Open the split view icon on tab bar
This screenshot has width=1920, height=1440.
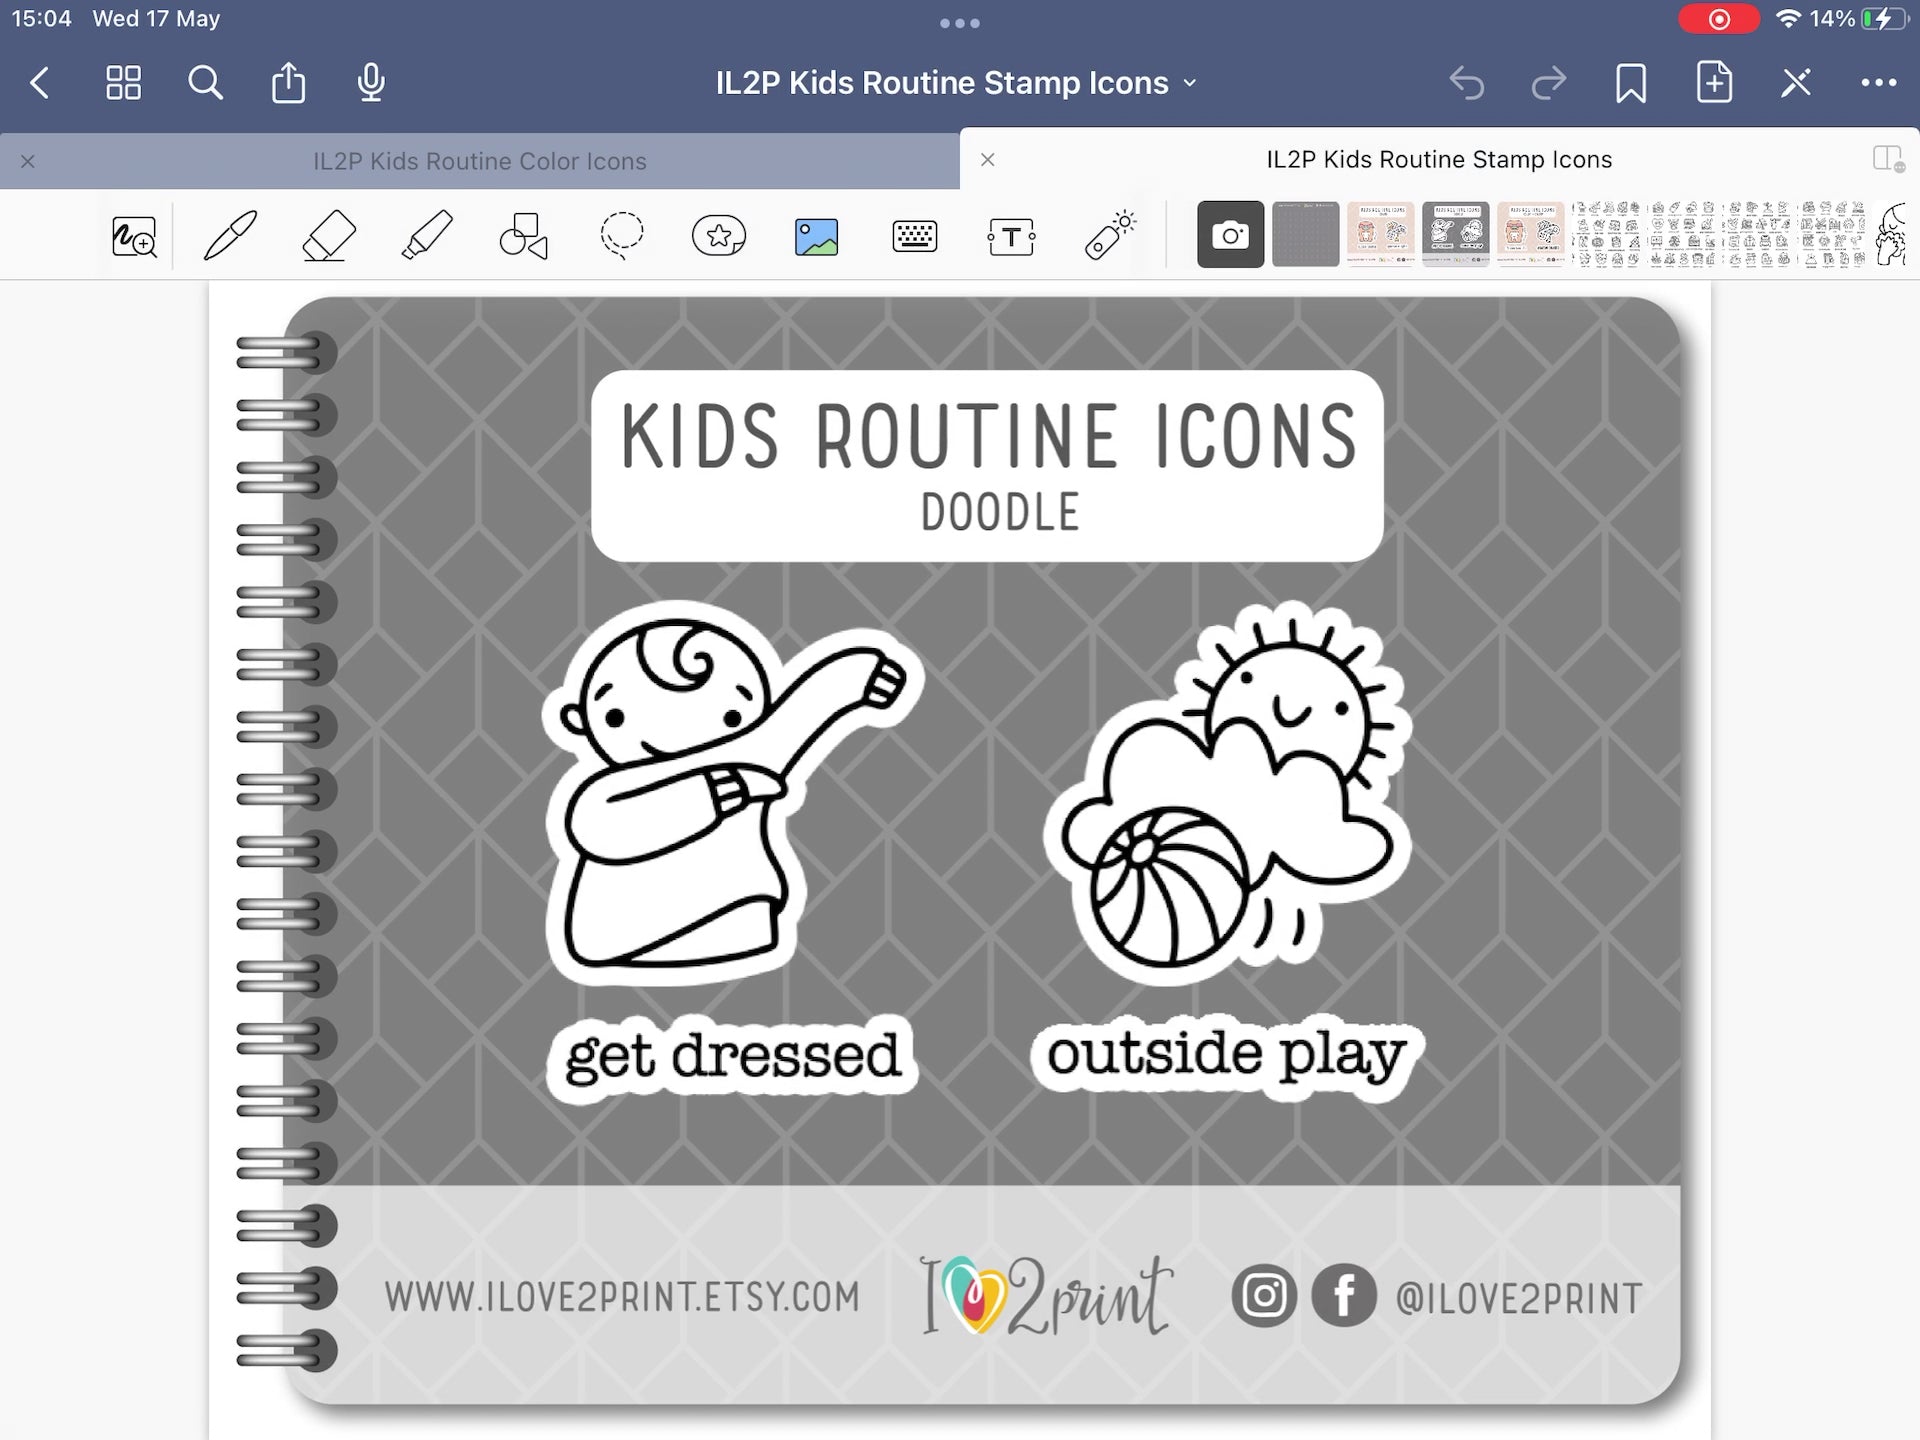(1887, 159)
